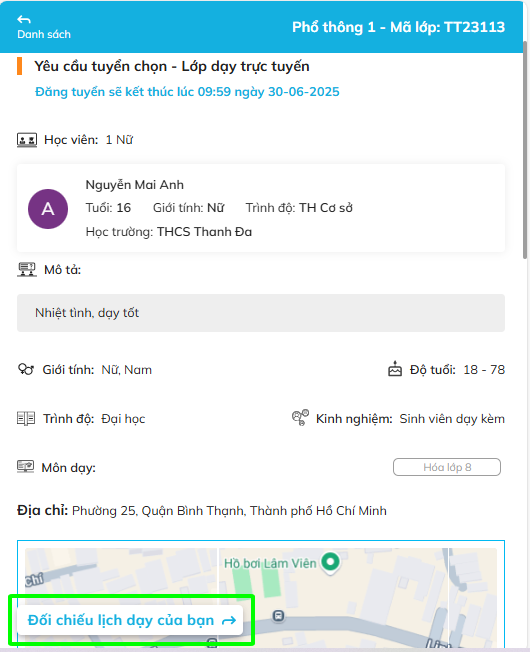Click the purple avatar with letter A
This screenshot has height=652, width=530.
[x=48, y=209]
